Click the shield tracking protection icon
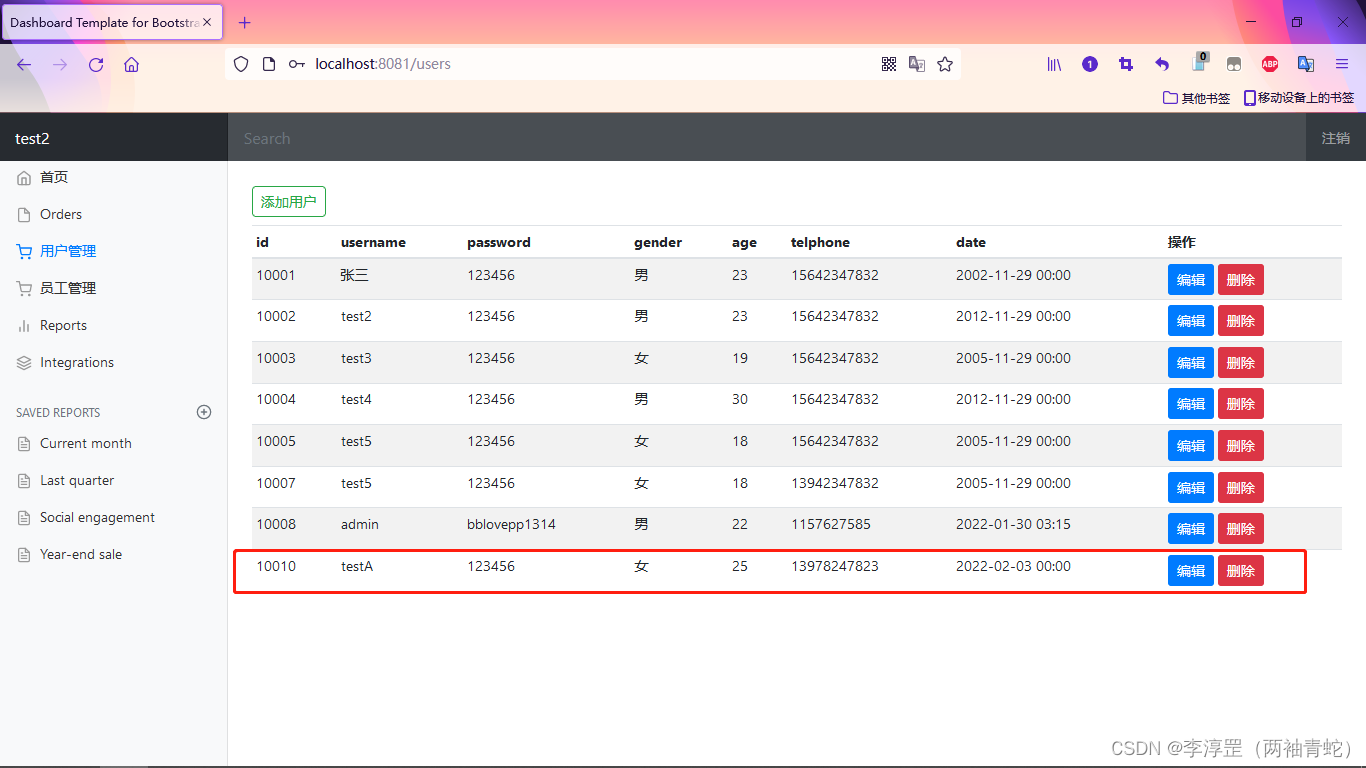This screenshot has width=1366, height=768. pos(241,64)
